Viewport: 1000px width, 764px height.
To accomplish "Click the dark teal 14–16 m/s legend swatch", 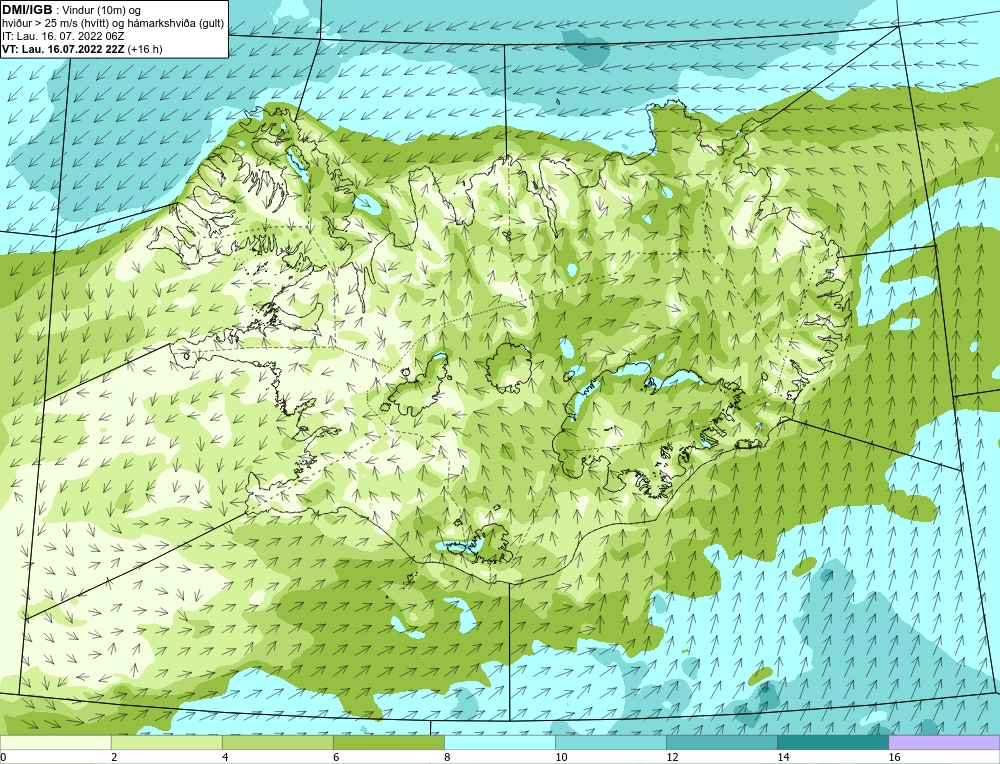I will 832,742.
